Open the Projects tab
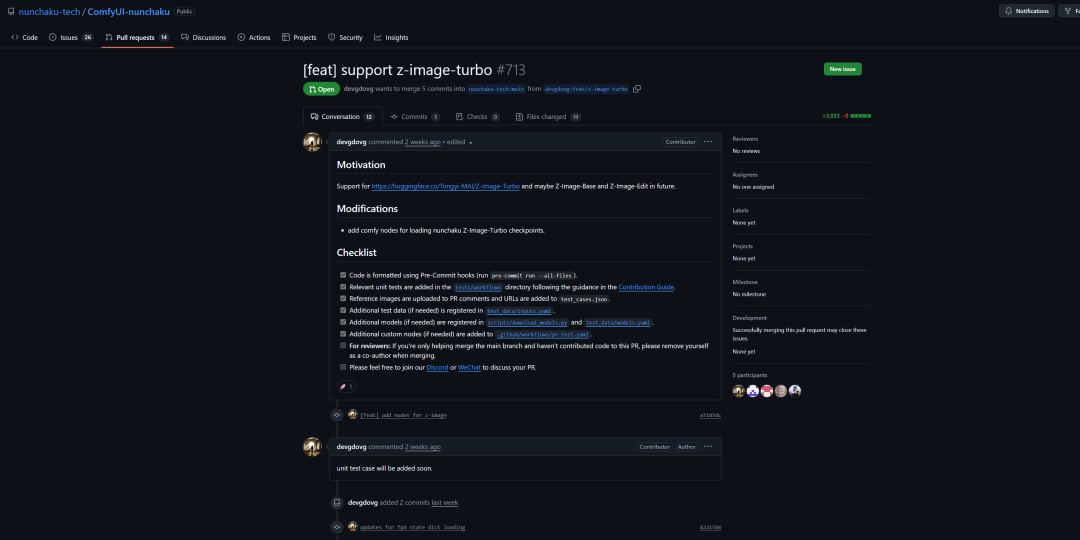 pyautogui.click(x=299, y=37)
